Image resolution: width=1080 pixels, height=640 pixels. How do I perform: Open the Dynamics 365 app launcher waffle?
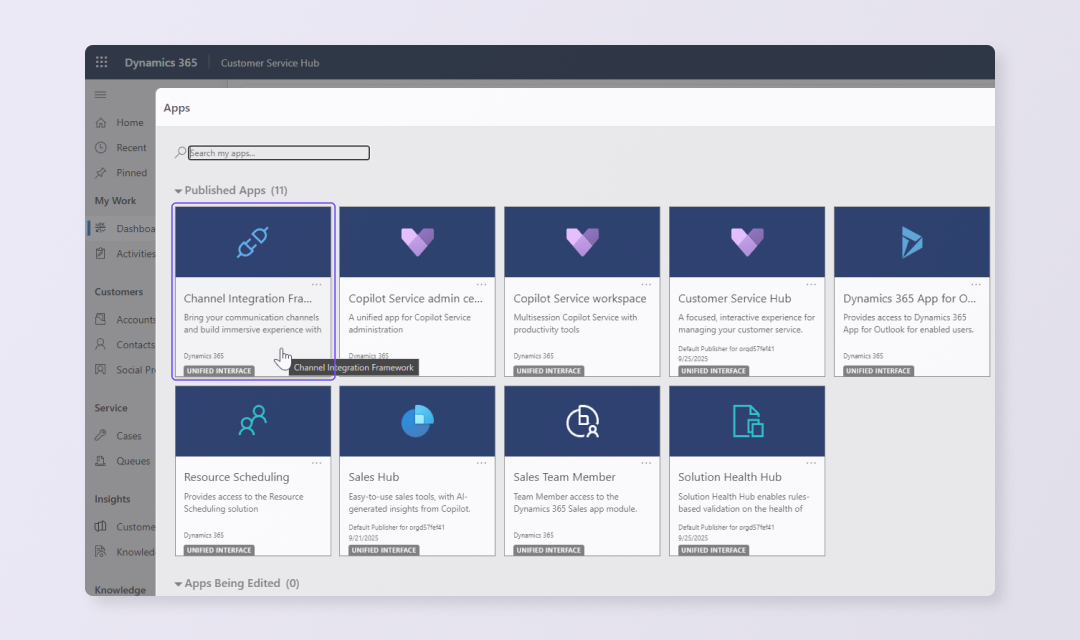tap(101, 63)
